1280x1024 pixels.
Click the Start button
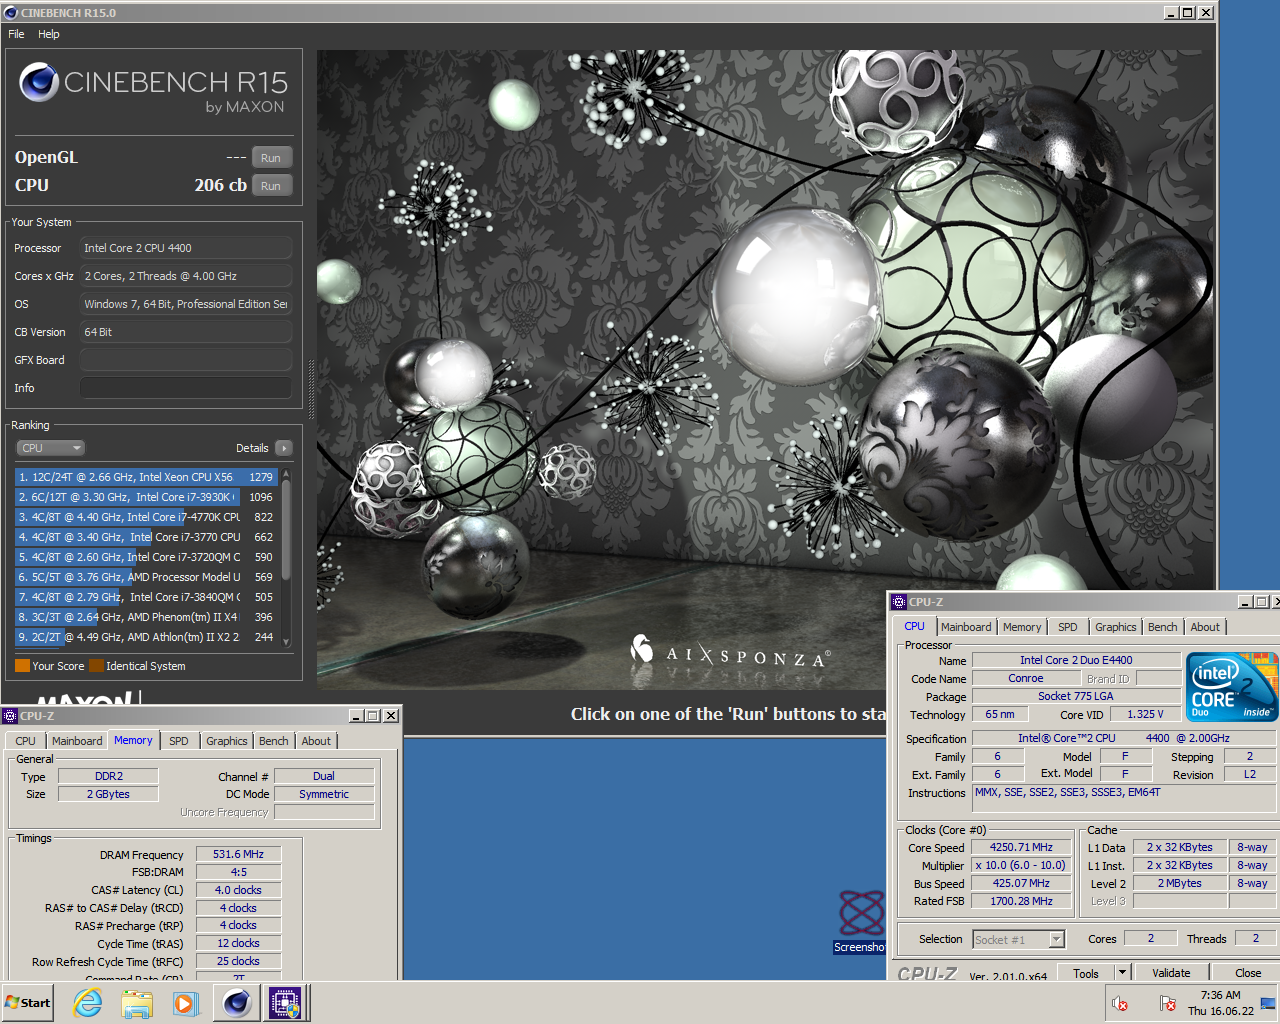(28, 1003)
